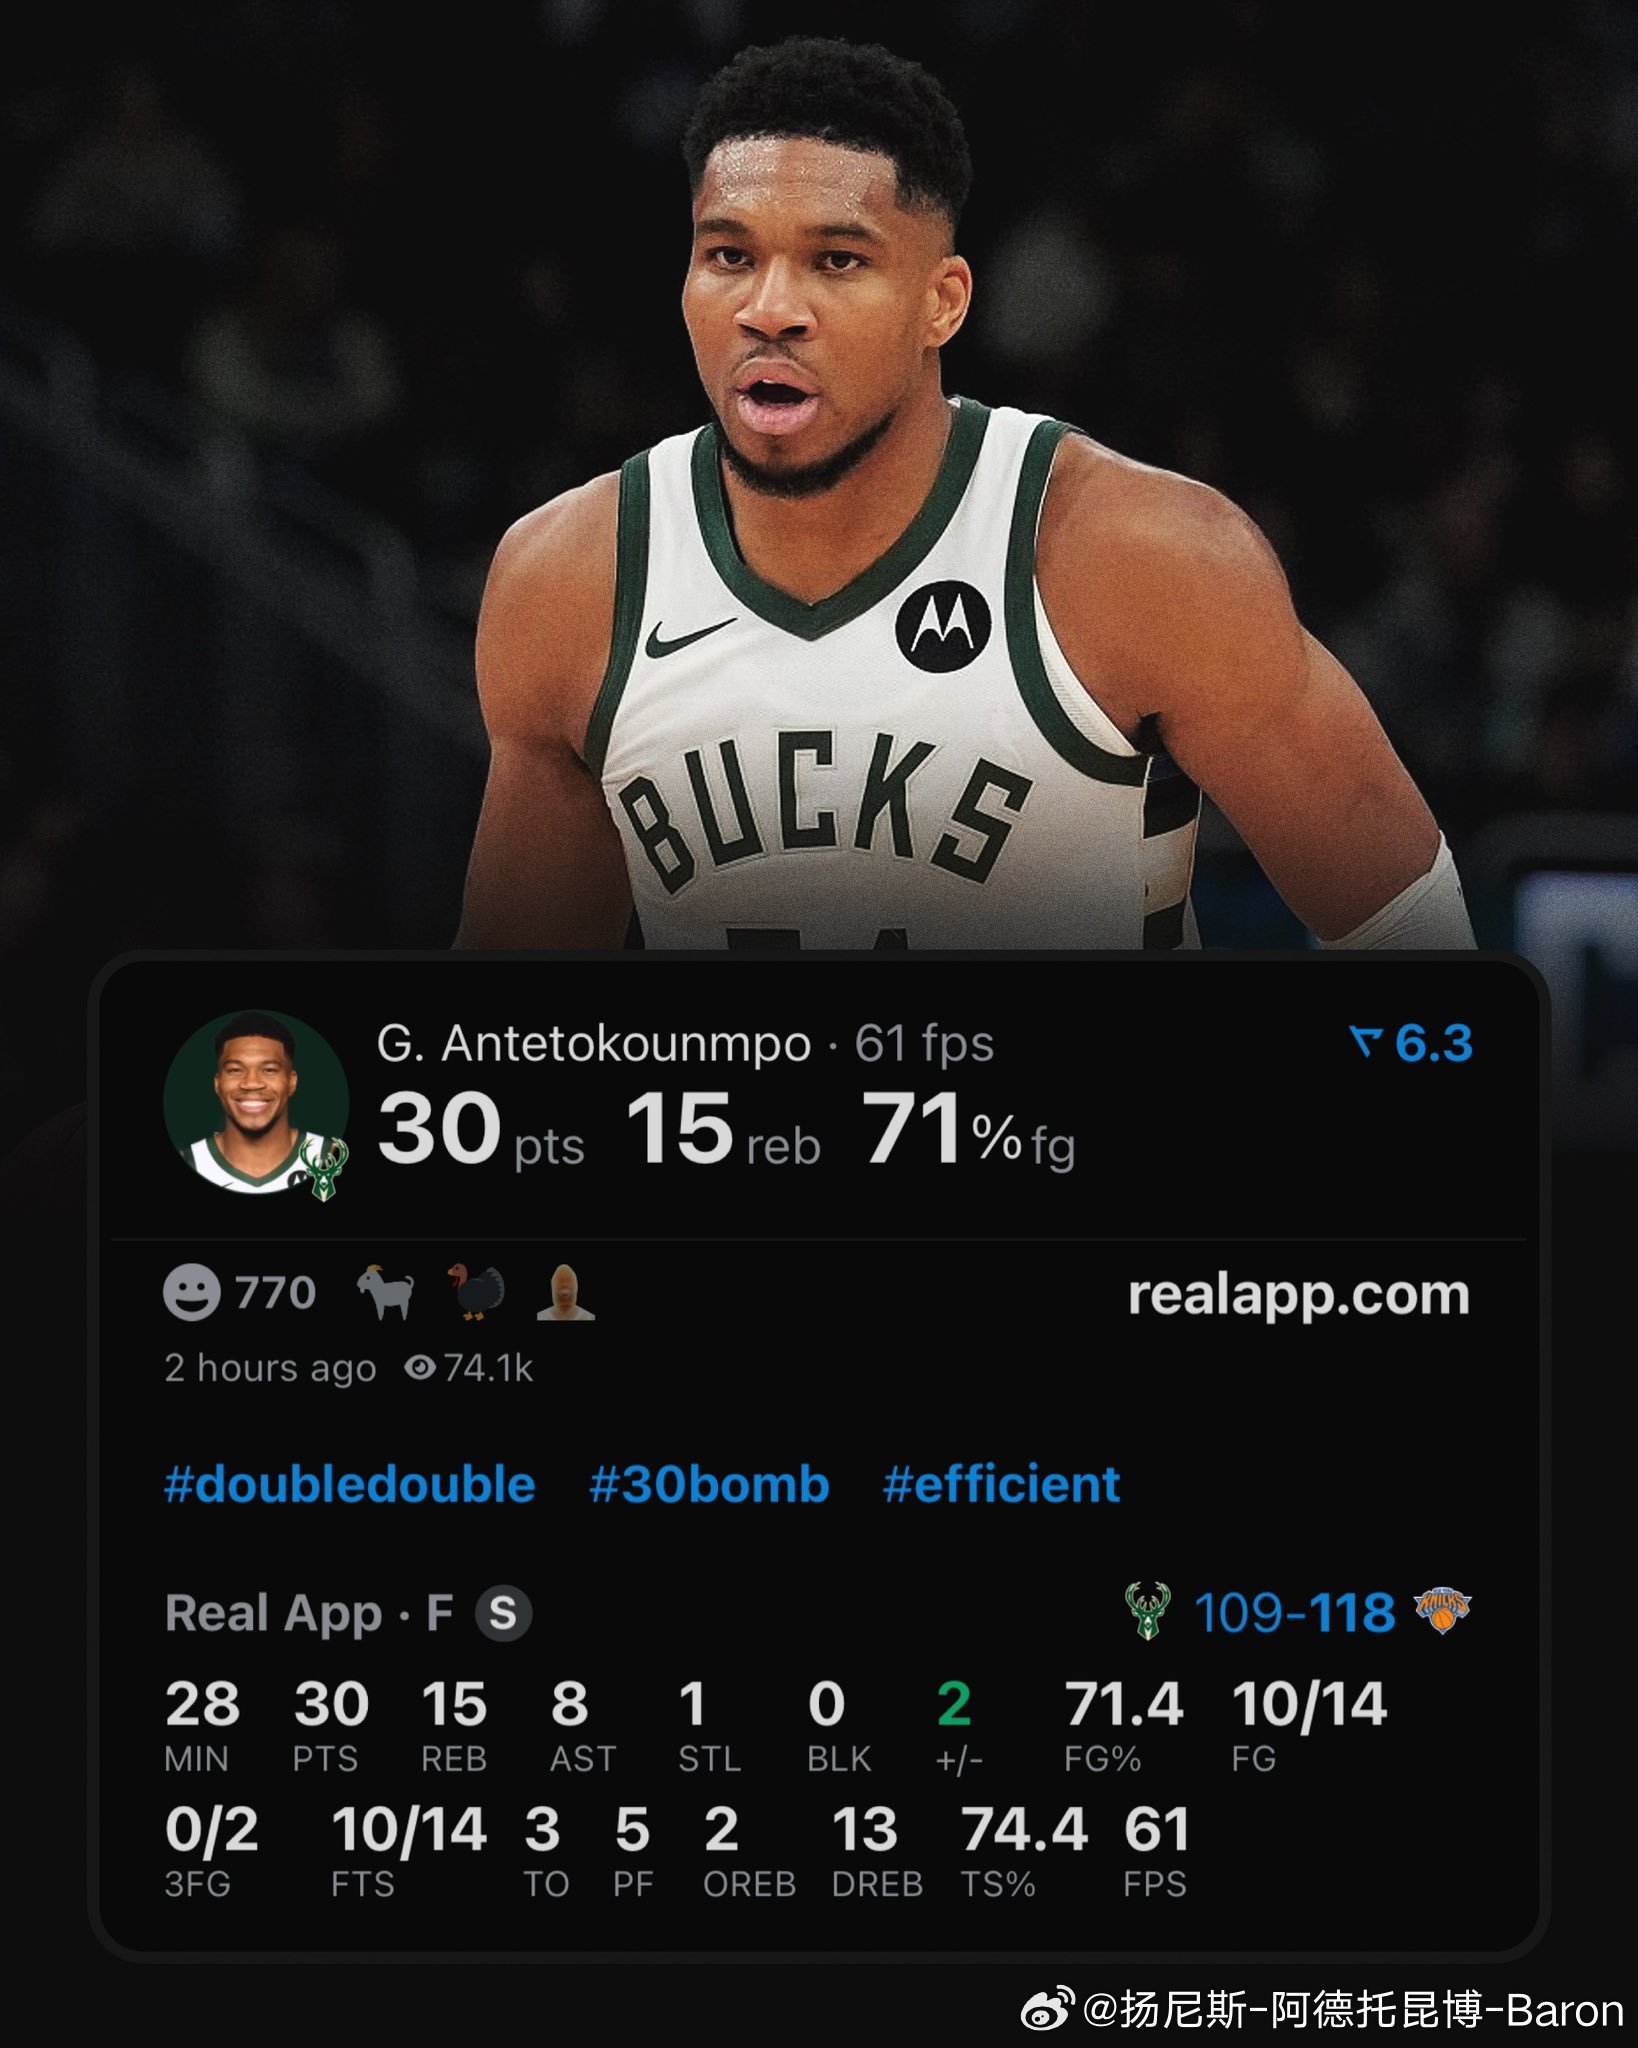Click the 770 reactions count
1638x2048 pixels.
point(276,1292)
